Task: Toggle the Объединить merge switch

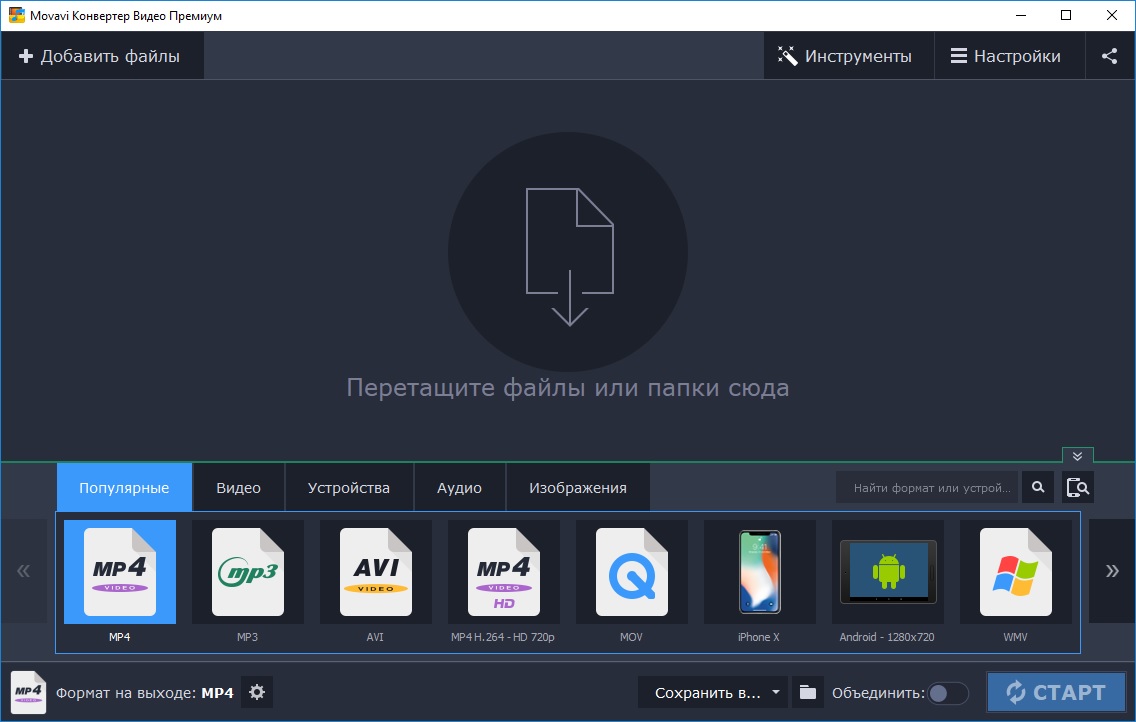Action: [x=947, y=693]
